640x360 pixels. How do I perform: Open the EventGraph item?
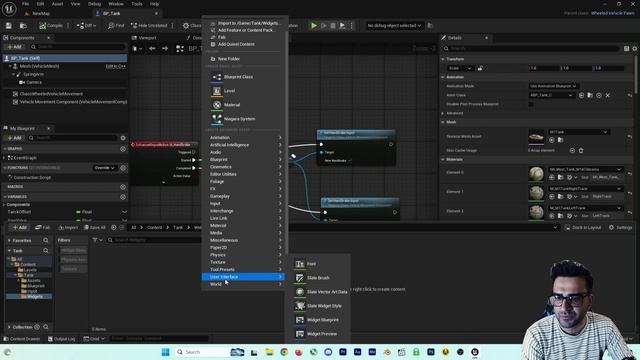(x=25, y=158)
